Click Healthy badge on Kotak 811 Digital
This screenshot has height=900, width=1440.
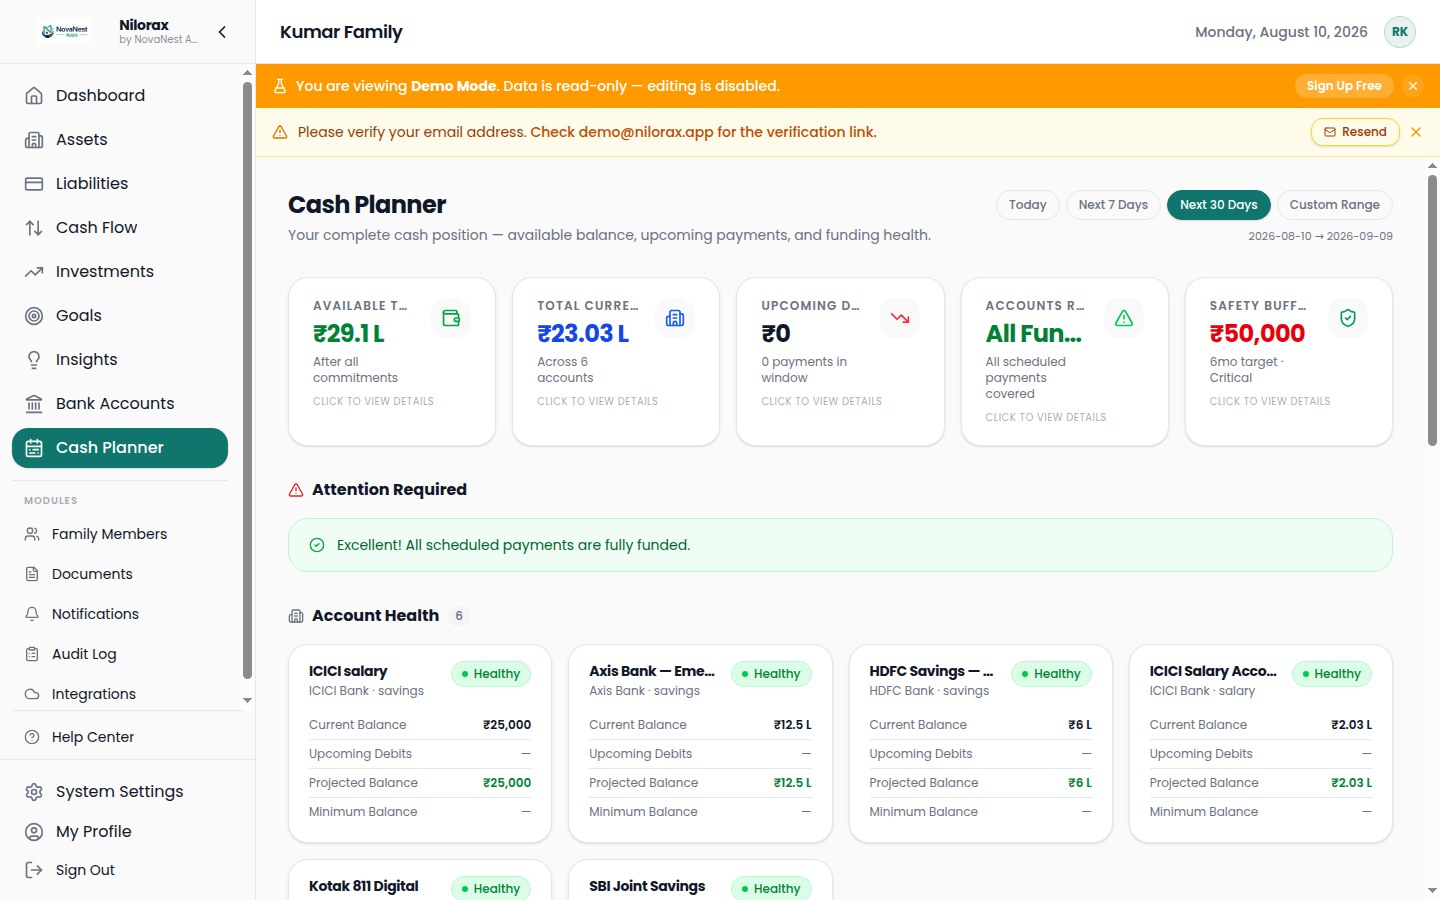[x=491, y=888]
